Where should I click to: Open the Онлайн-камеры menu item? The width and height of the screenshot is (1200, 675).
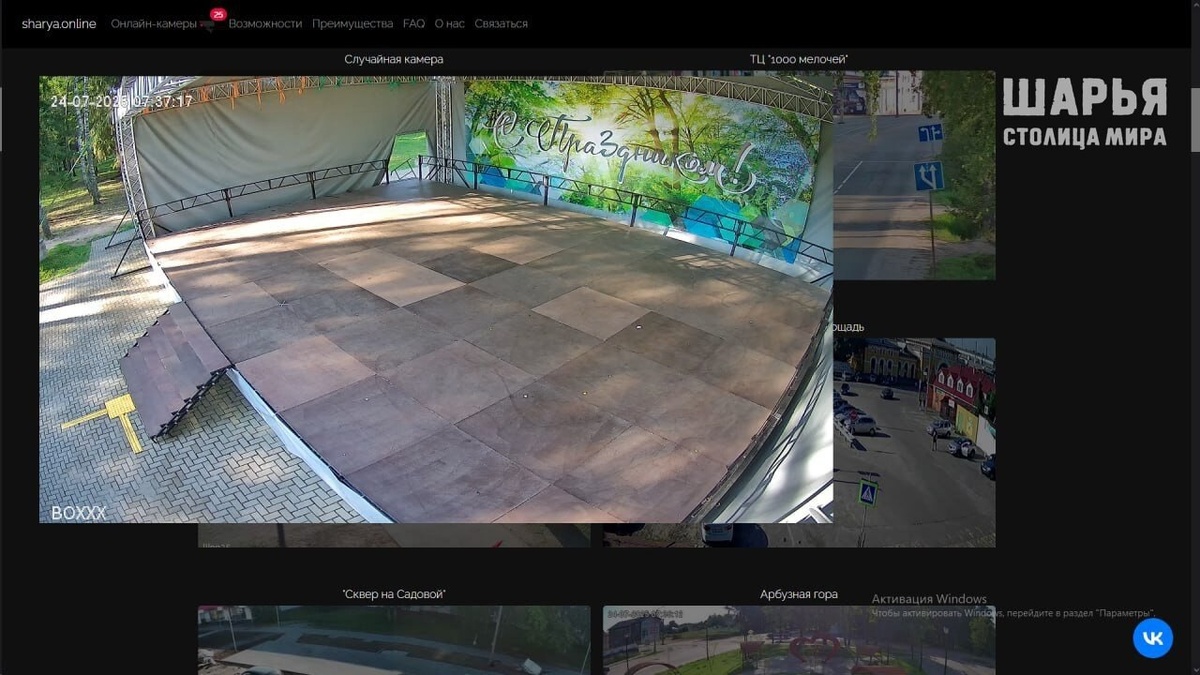(154, 23)
